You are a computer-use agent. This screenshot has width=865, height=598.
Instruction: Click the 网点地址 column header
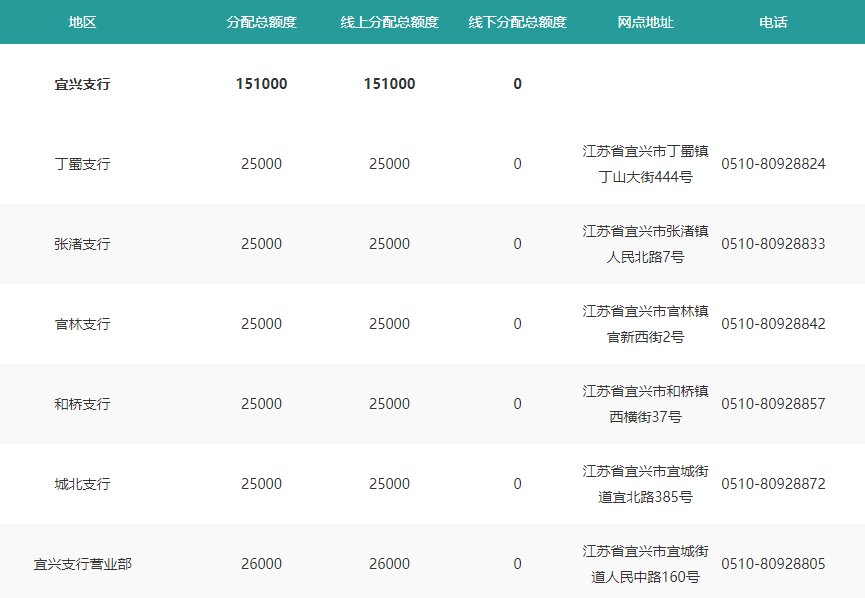coord(645,22)
